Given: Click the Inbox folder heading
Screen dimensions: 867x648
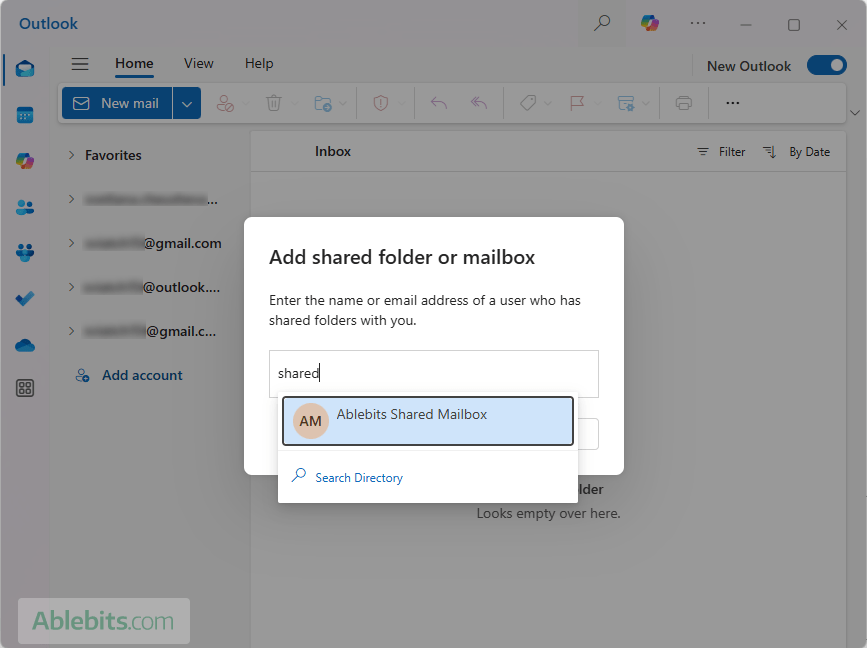Looking at the screenshot, I should [333, 151].
